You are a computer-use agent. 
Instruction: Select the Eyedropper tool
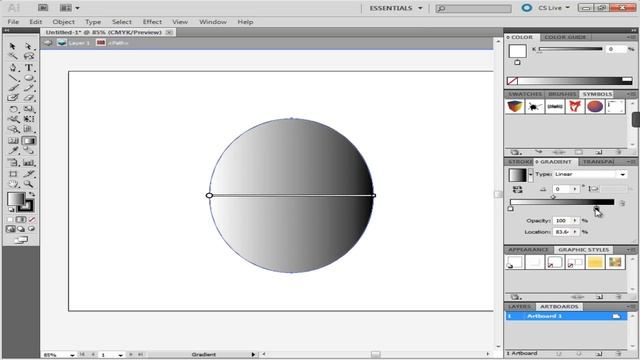(x=13, y=151)
